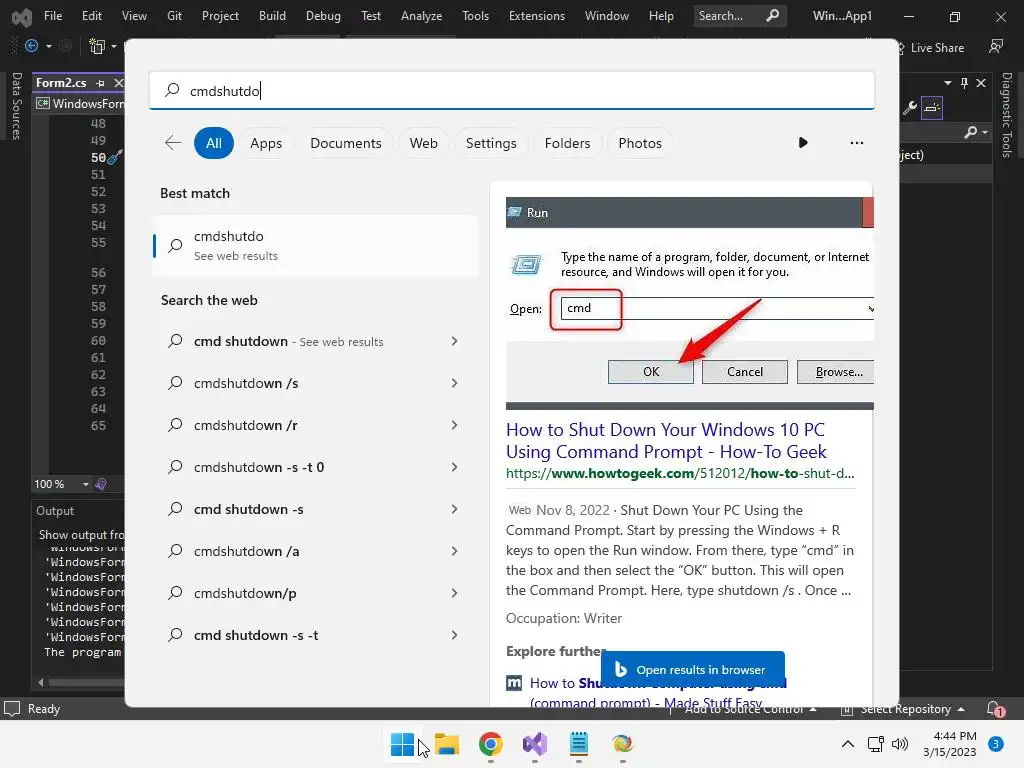This screenshot has height=768, width=1024.
Task: Click the search icon beside 'cmdshutdown /s'
Action: click(x=175, y=383)
